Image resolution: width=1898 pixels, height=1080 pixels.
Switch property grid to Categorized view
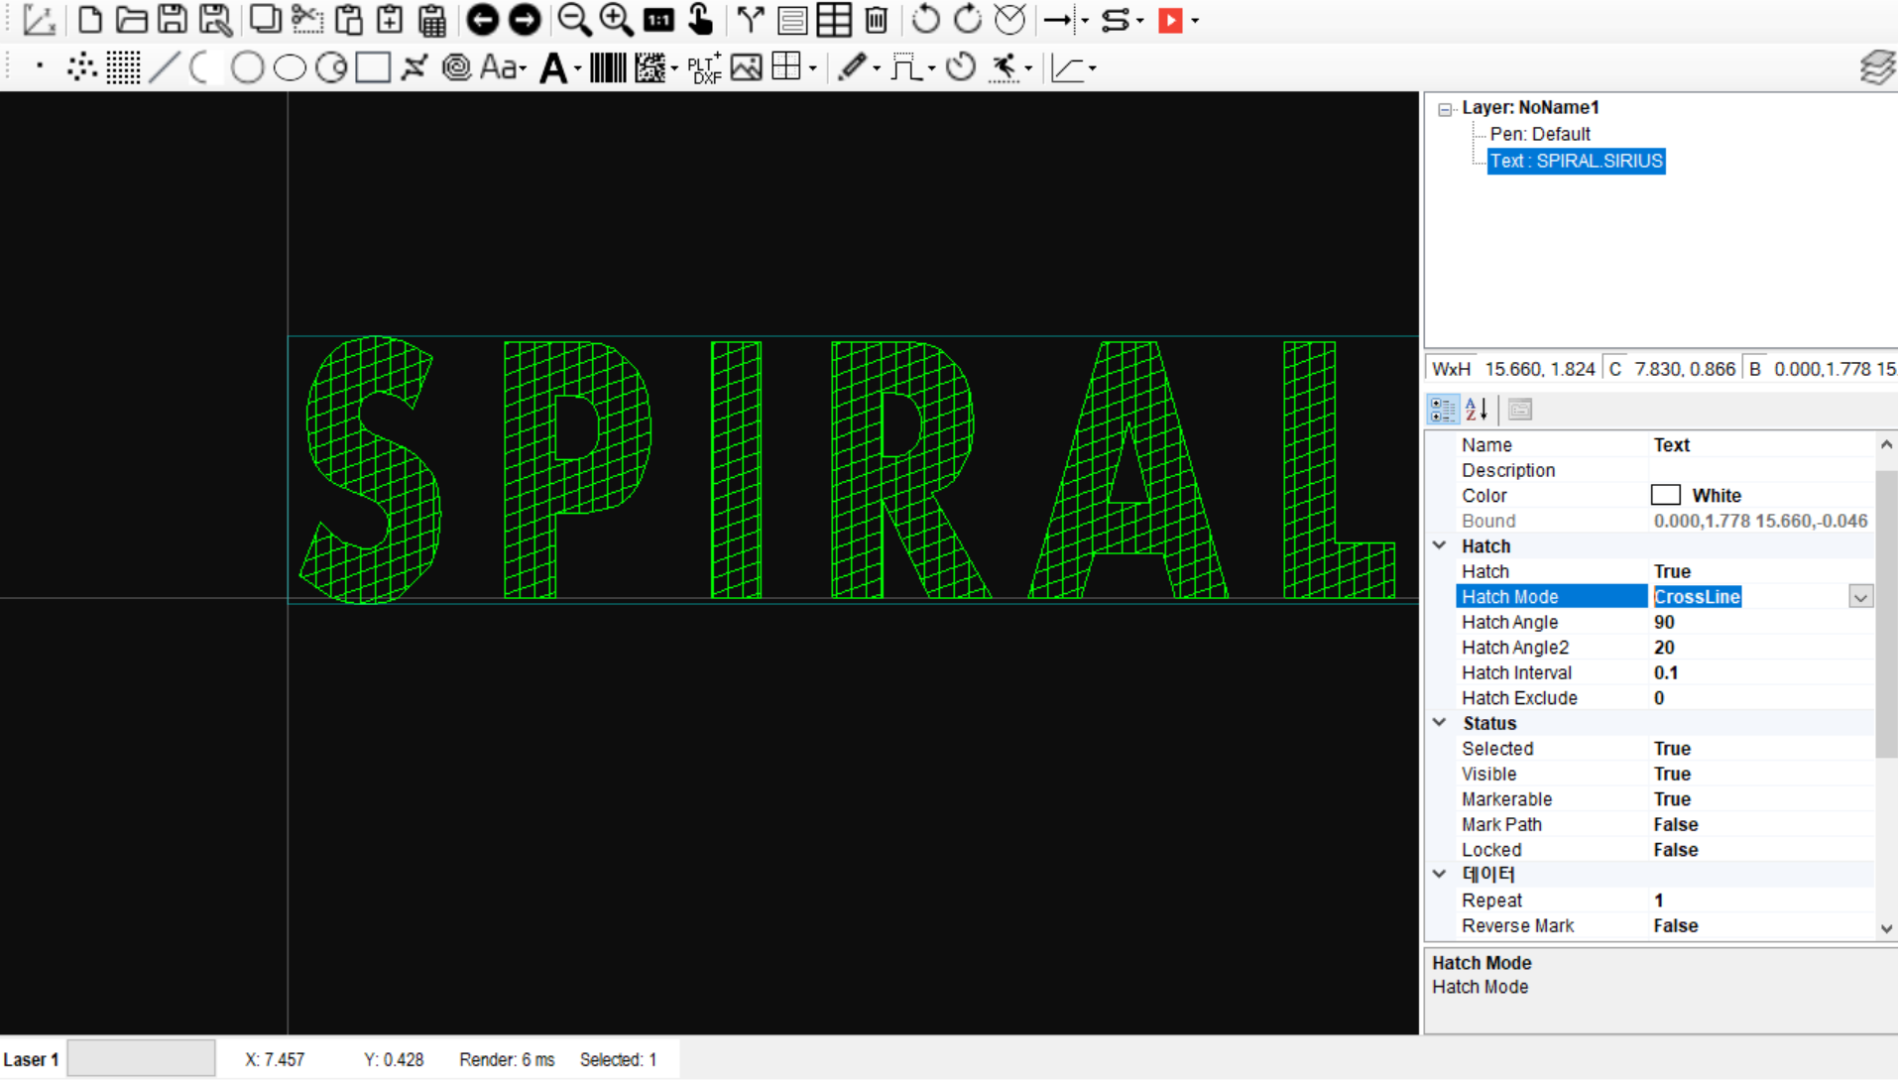[x=1443, y=409]
